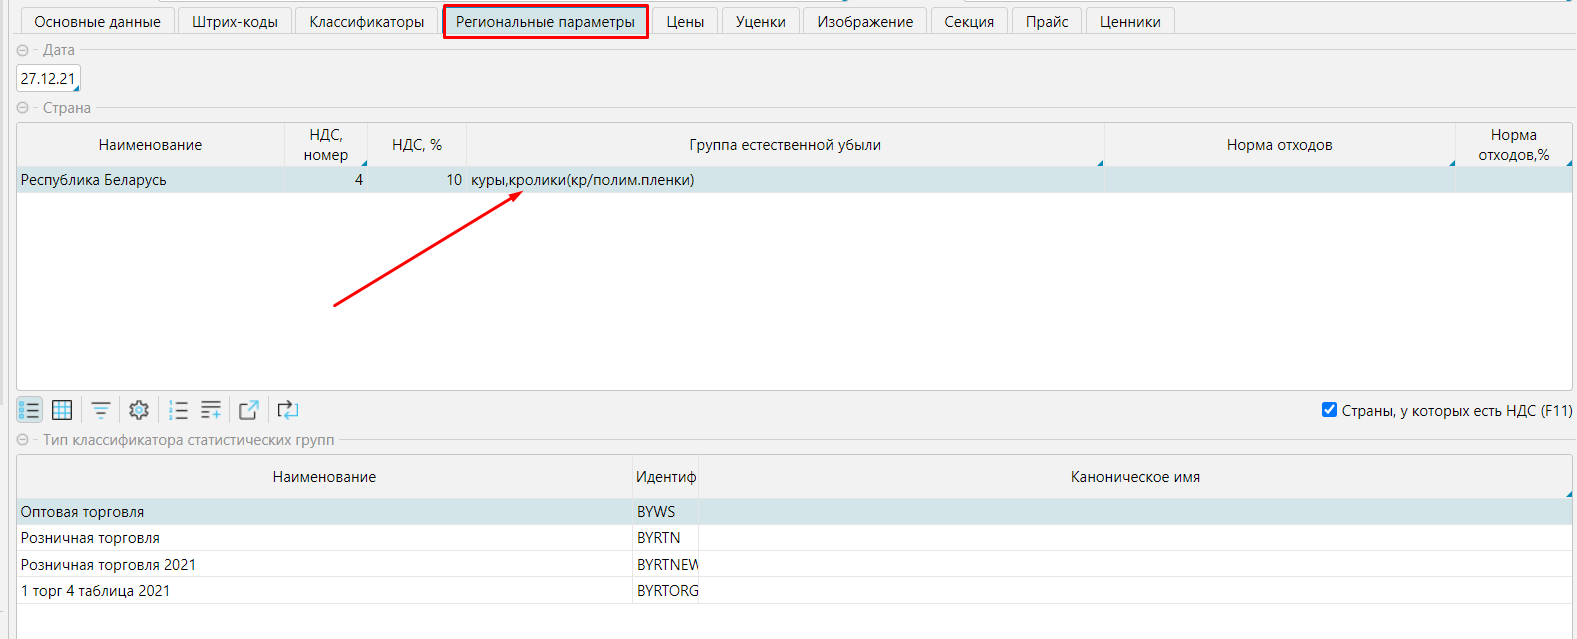Screen dimensions: 1577x639
Task: Click the date field 27.12.21
Action: click(47, 78)
